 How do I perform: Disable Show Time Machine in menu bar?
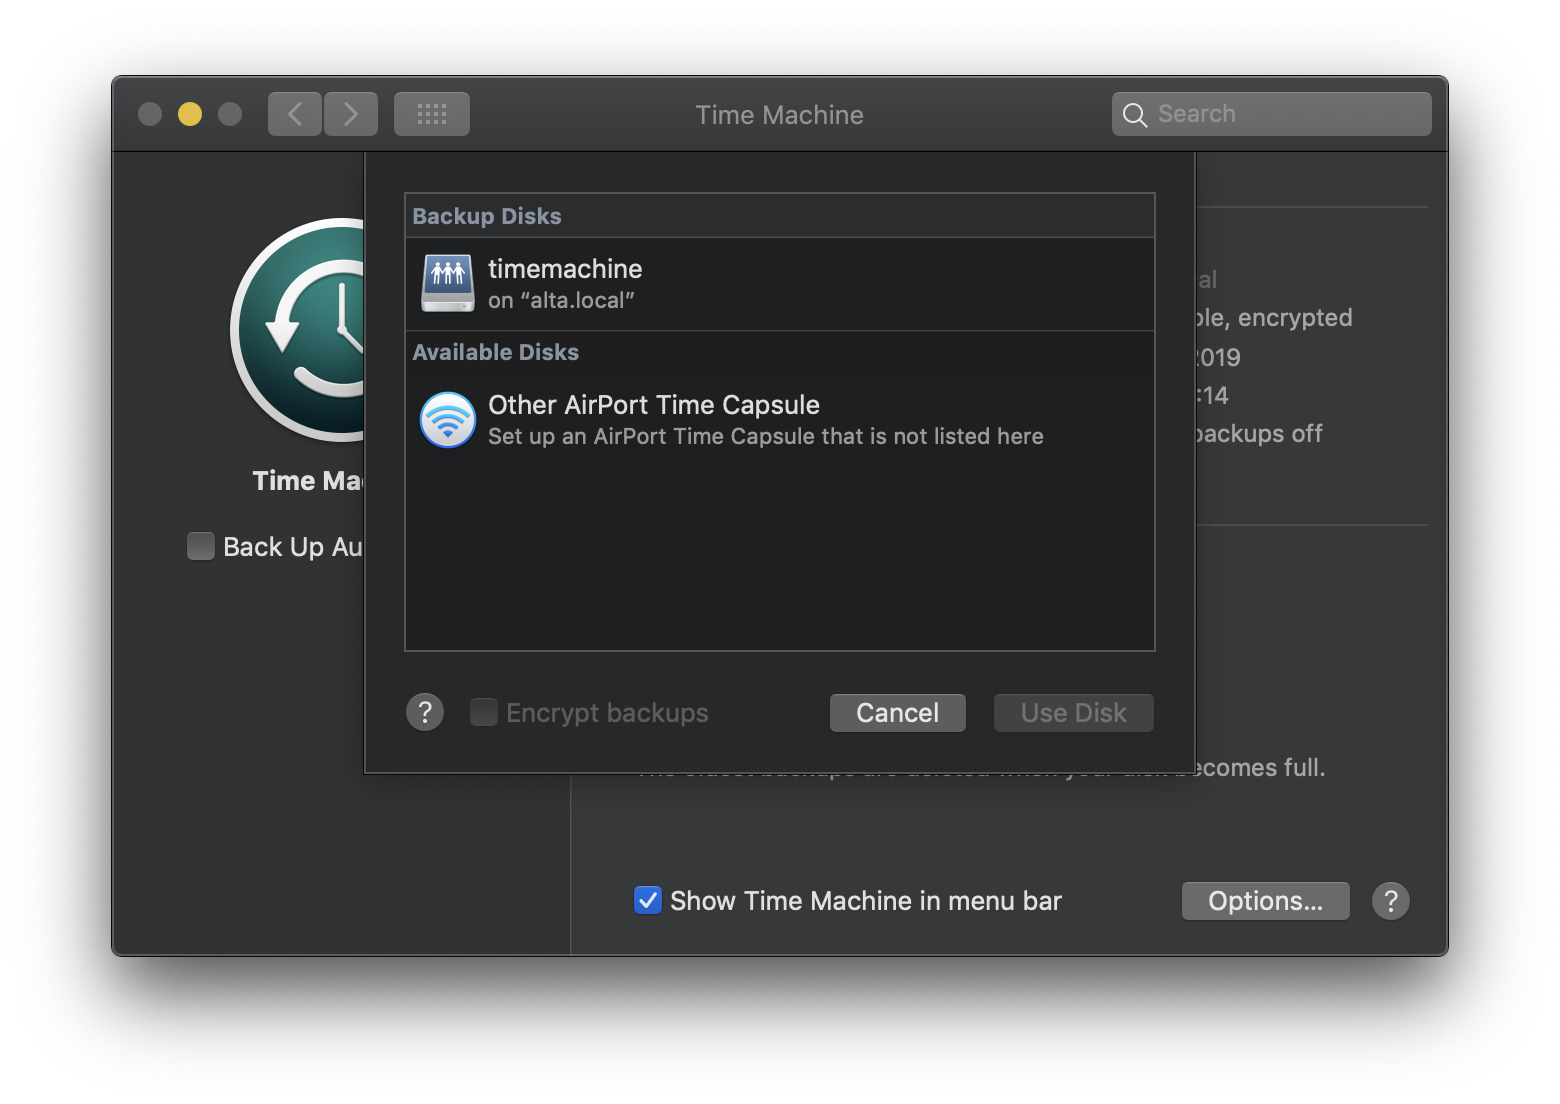[646, 900]
